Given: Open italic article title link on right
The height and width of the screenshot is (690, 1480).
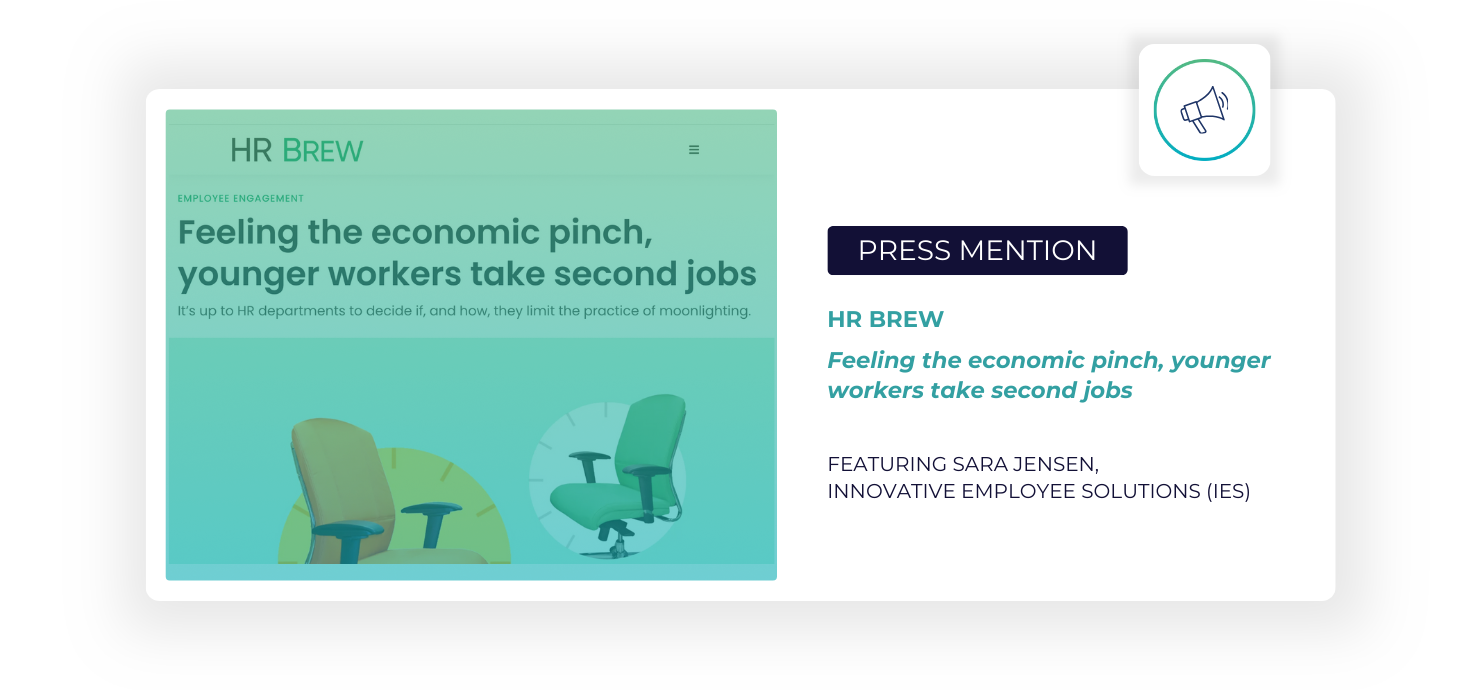Looking at the screenshot, I should pos(1048,375).
